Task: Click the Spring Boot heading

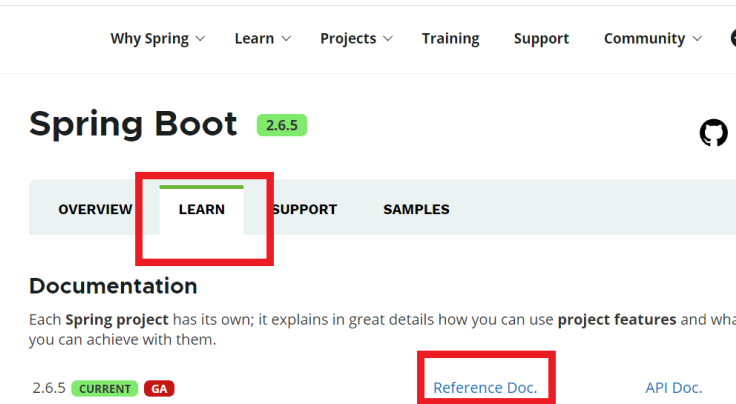Action: (x=133, y=124)
